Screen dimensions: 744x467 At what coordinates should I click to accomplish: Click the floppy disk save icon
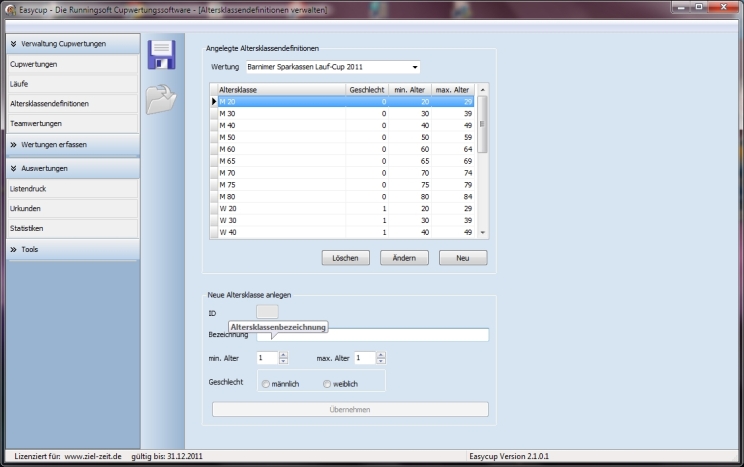[x=161, y=54]
